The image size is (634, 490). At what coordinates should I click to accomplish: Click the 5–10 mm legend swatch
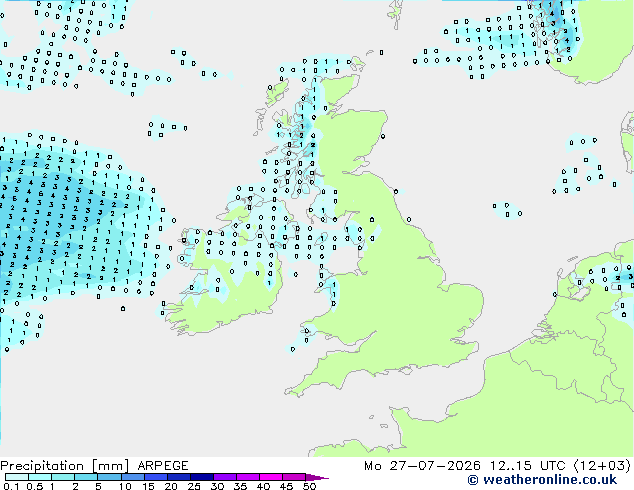(x=109, y=477)
